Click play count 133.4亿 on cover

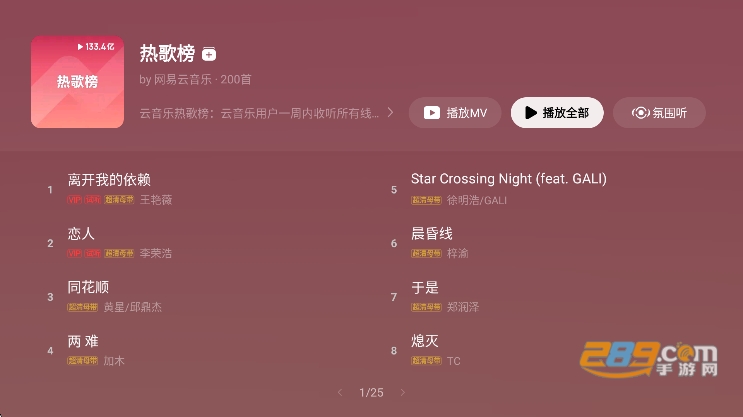96,47
